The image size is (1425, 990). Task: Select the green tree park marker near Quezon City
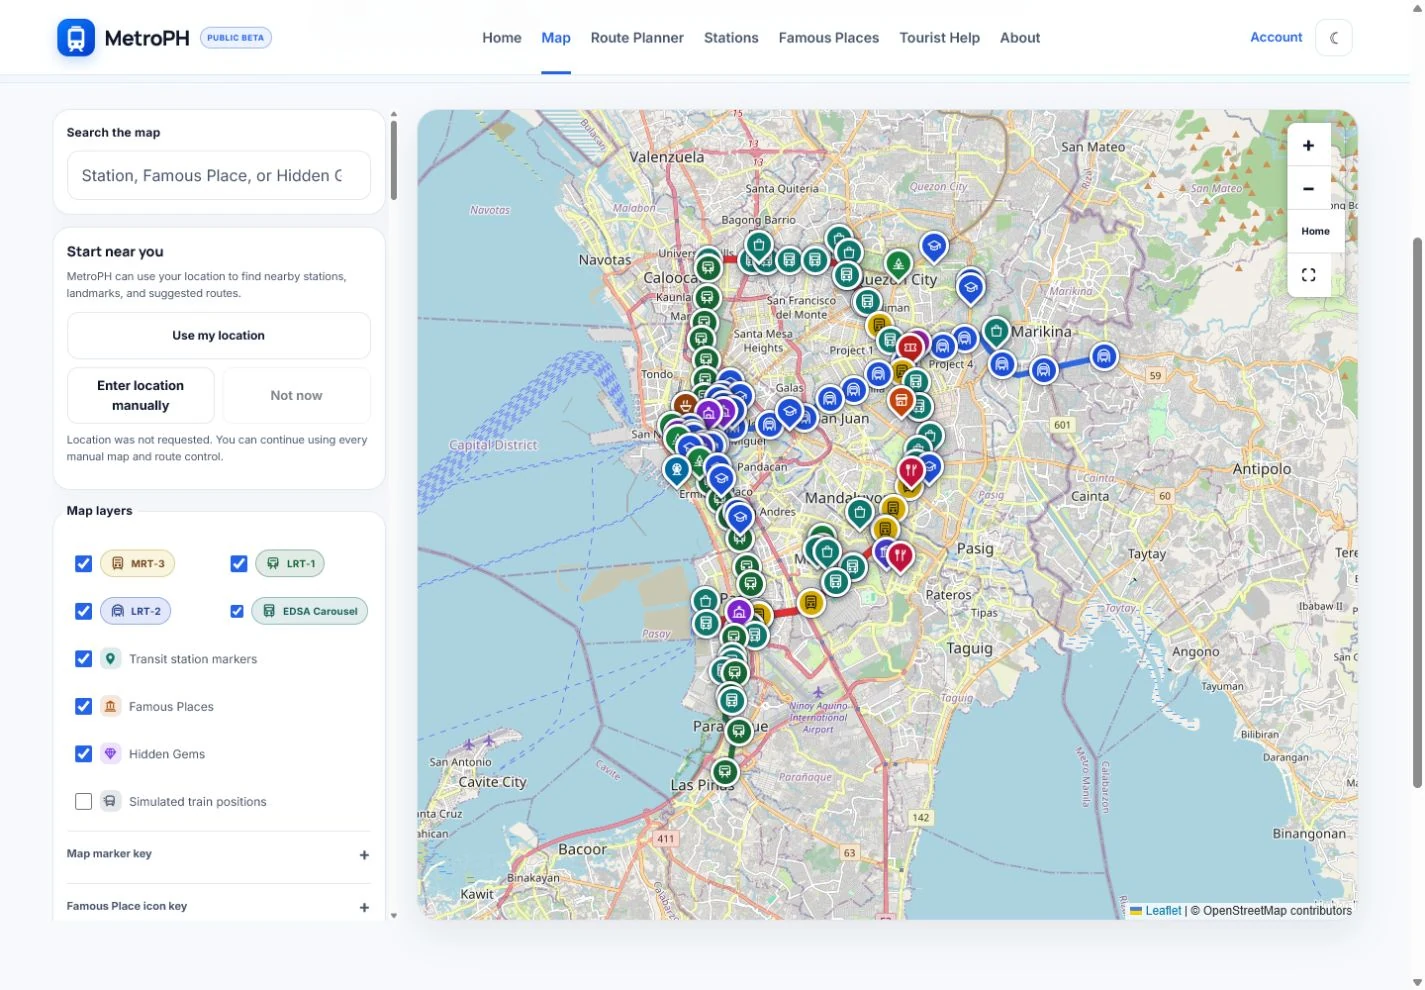click(x=898, y=265)
